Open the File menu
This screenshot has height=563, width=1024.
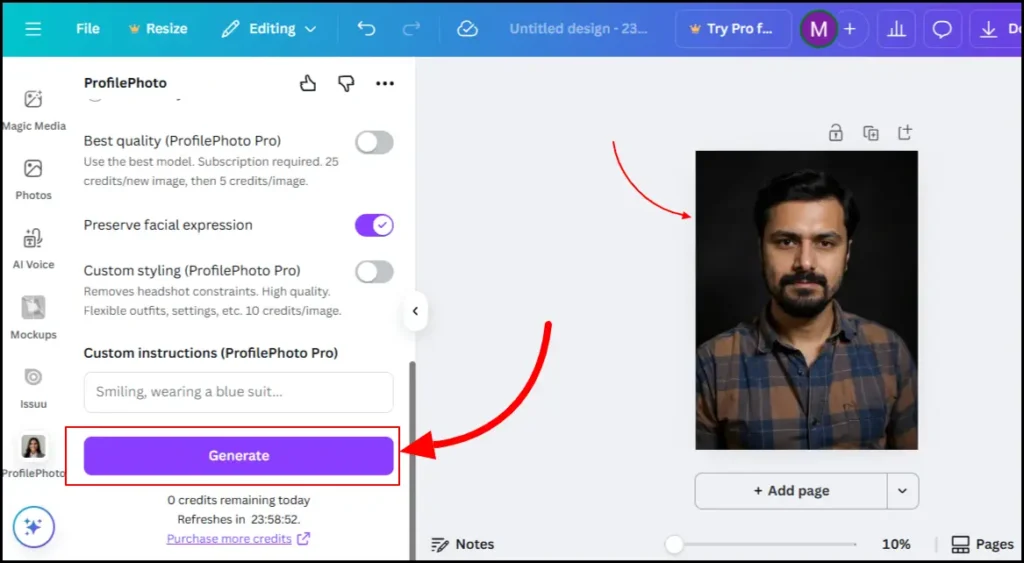point(88,29)
